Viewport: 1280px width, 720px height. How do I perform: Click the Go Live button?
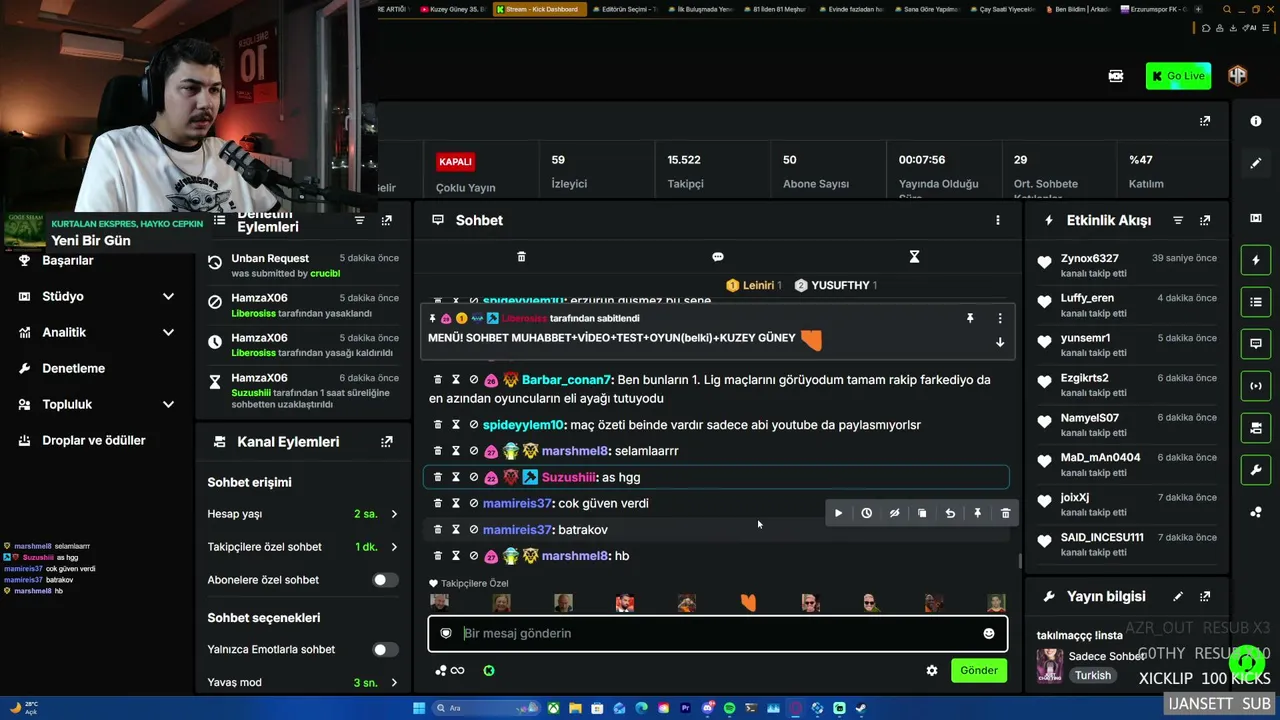pos(1178,76)
